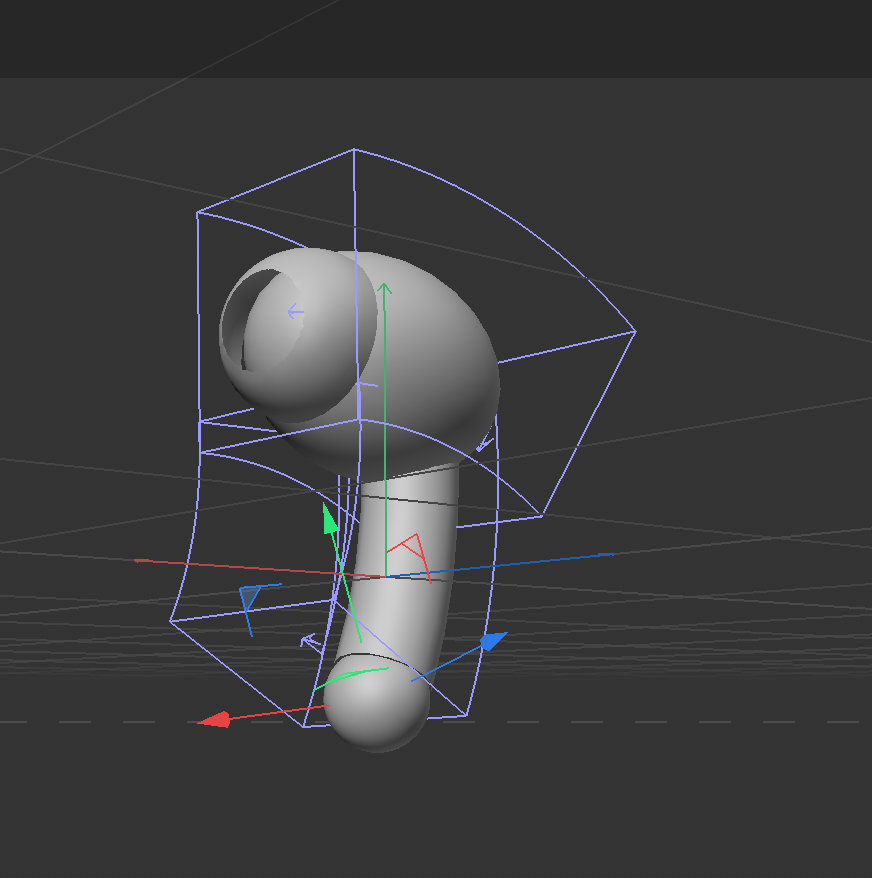Click the blue flag-shaped deformer handle
Screen dimensions: 872x878
(249, 598)
